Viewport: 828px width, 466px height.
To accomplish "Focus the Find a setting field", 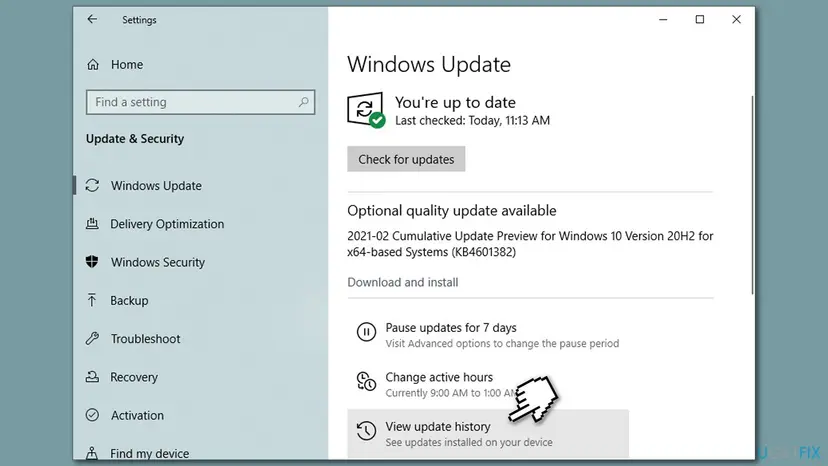I will coord(200,102).
